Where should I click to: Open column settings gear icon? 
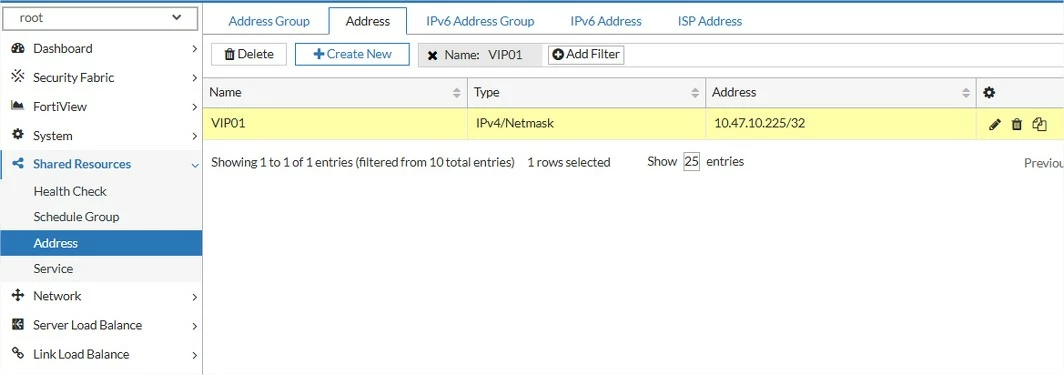coord(989,93)
